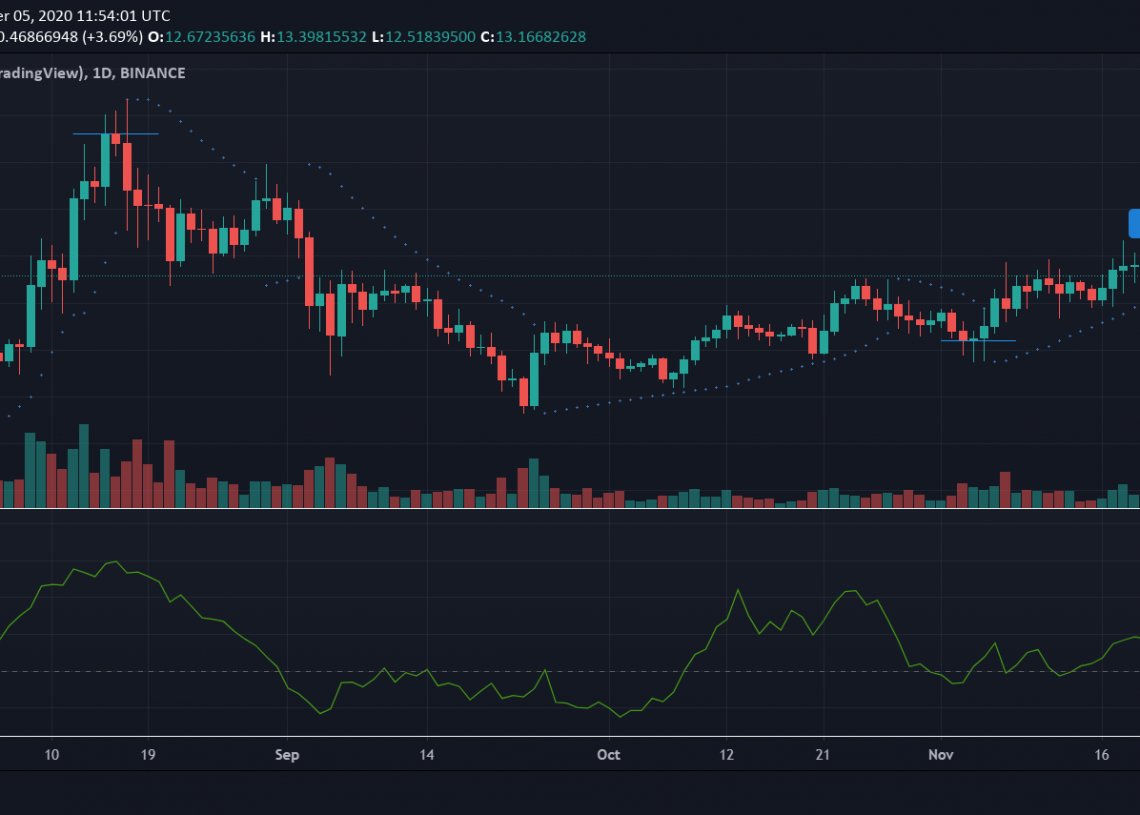Select the 16 date label on the time axis
This screenshot has height=815, width=1140.
pyautogui.click(x=1102, y=754)
